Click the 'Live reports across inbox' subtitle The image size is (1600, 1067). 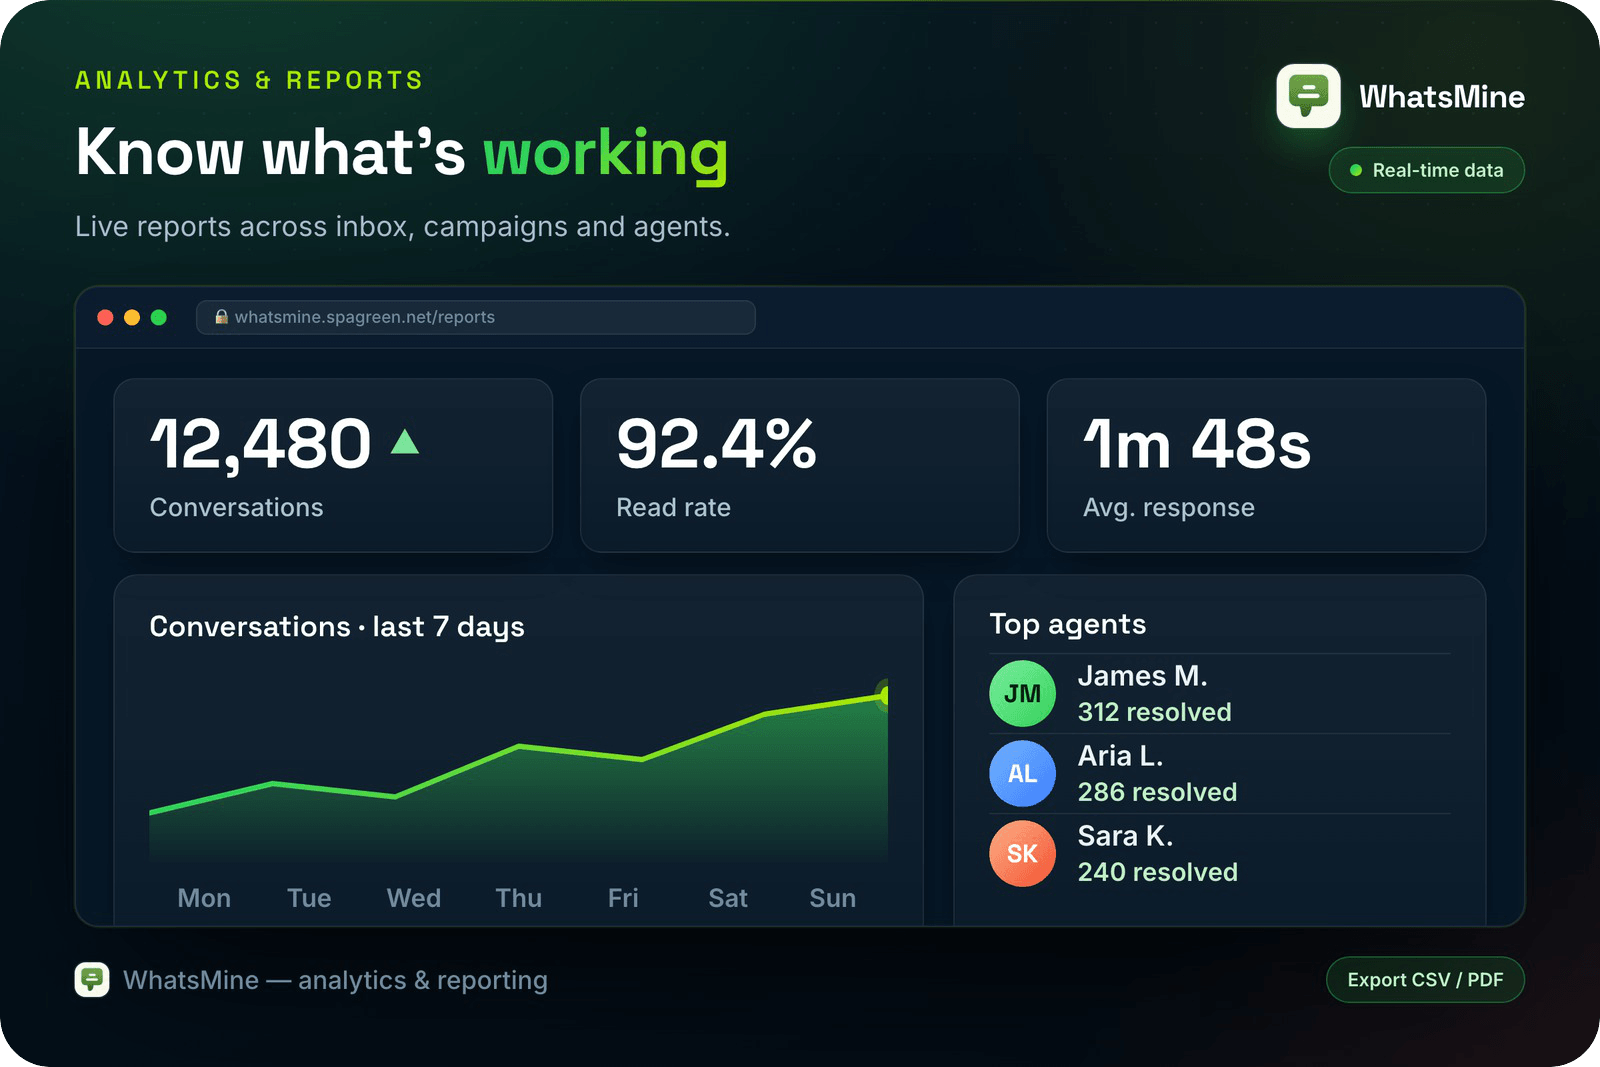click(402, 227)
